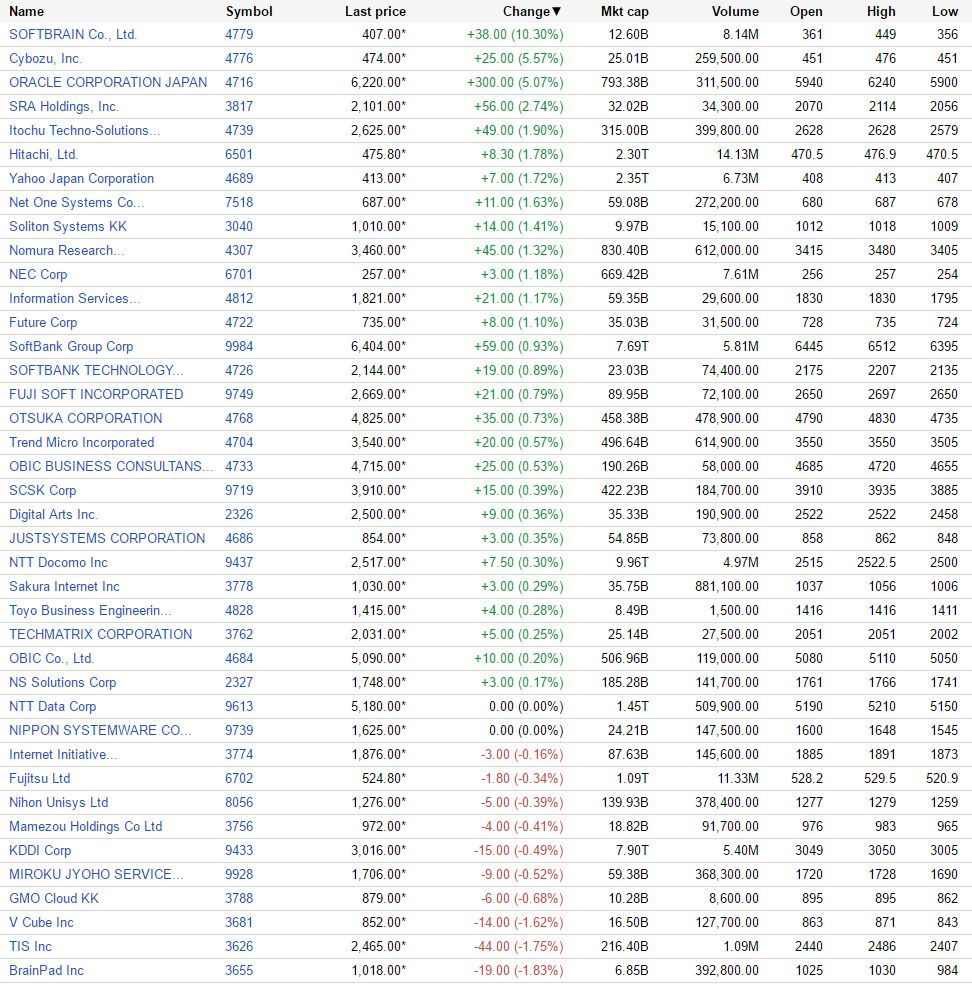Click ticker symbol 9437

click(x=239, y=562)
